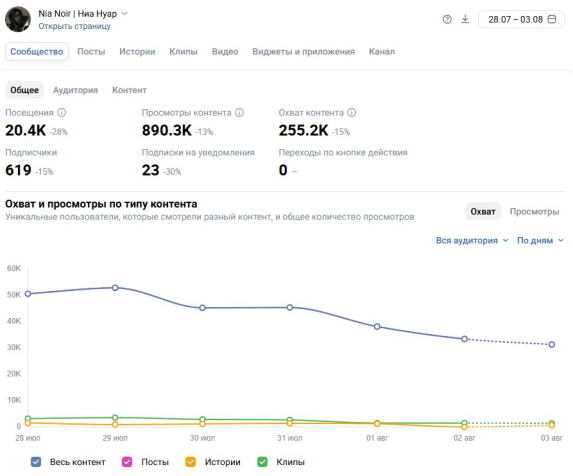Expand community switcher chevron near Nia Noir
573x476 pixels.
[x=125, y=14]
